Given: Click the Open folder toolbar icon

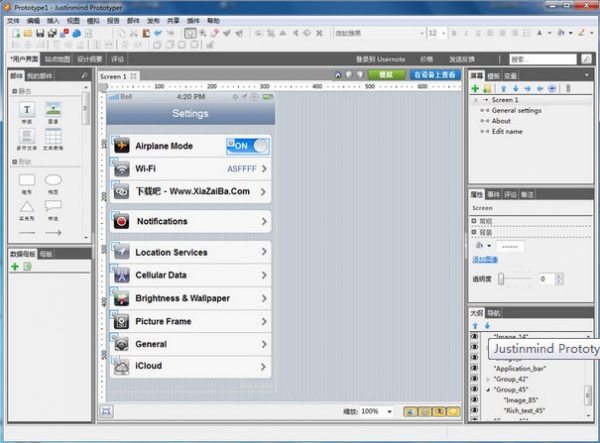Looking at the screenshot, I should pyautogui.click(x=28, y=33).
